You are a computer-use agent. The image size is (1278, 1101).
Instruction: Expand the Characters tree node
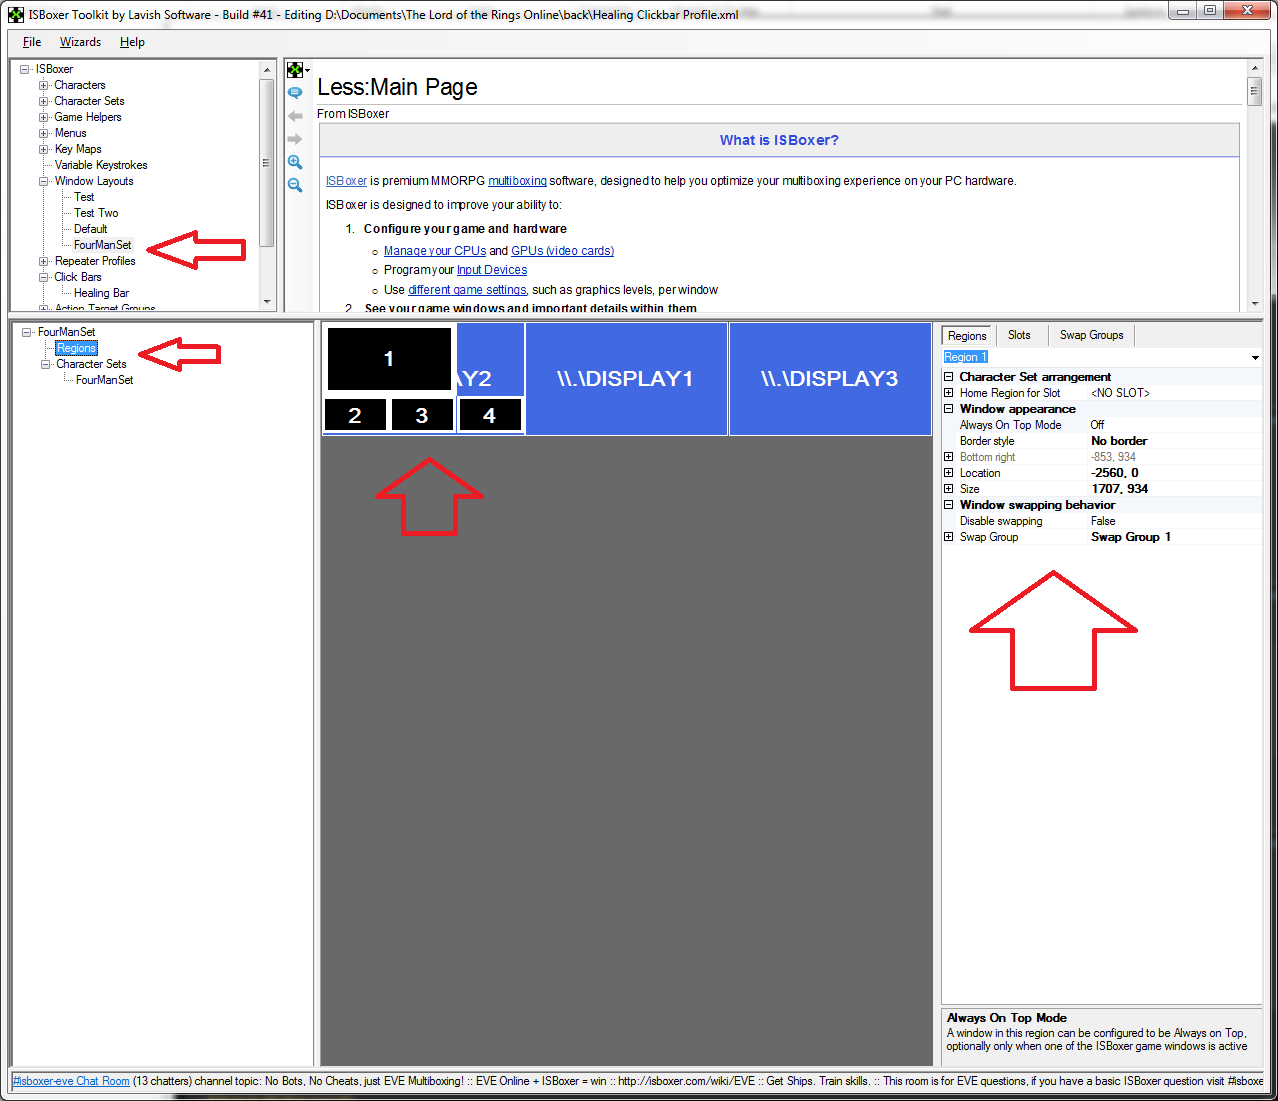(44, 85)
